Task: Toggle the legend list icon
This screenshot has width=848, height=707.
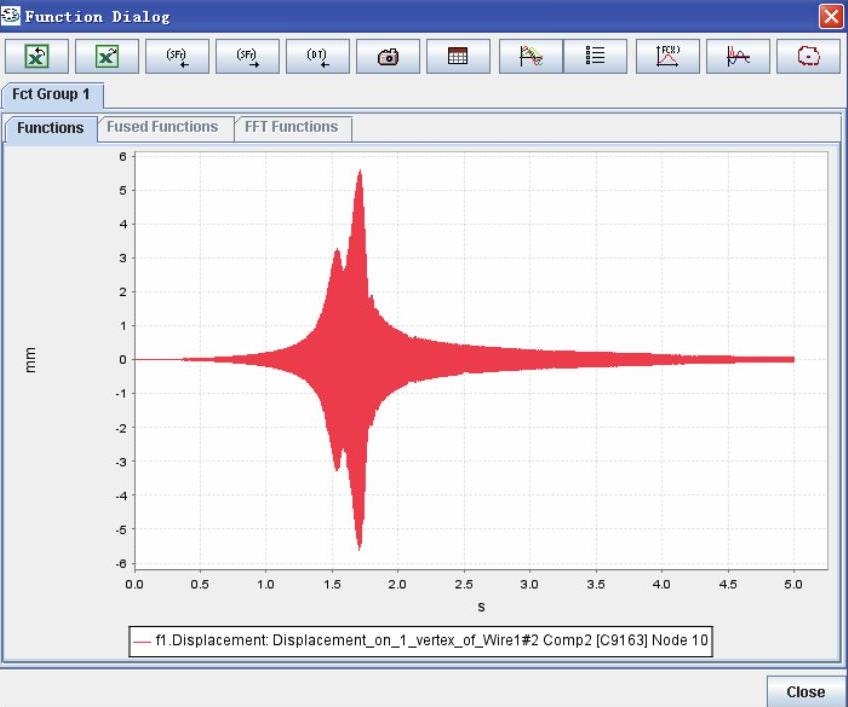Action: point(595,57)
